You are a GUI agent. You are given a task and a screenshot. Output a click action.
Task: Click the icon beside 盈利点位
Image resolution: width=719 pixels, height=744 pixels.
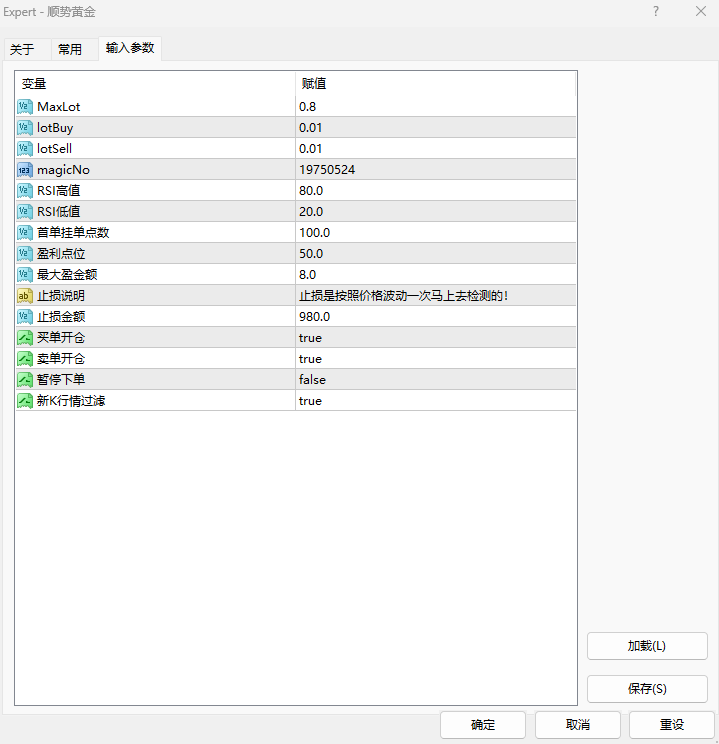click(25, 254)
